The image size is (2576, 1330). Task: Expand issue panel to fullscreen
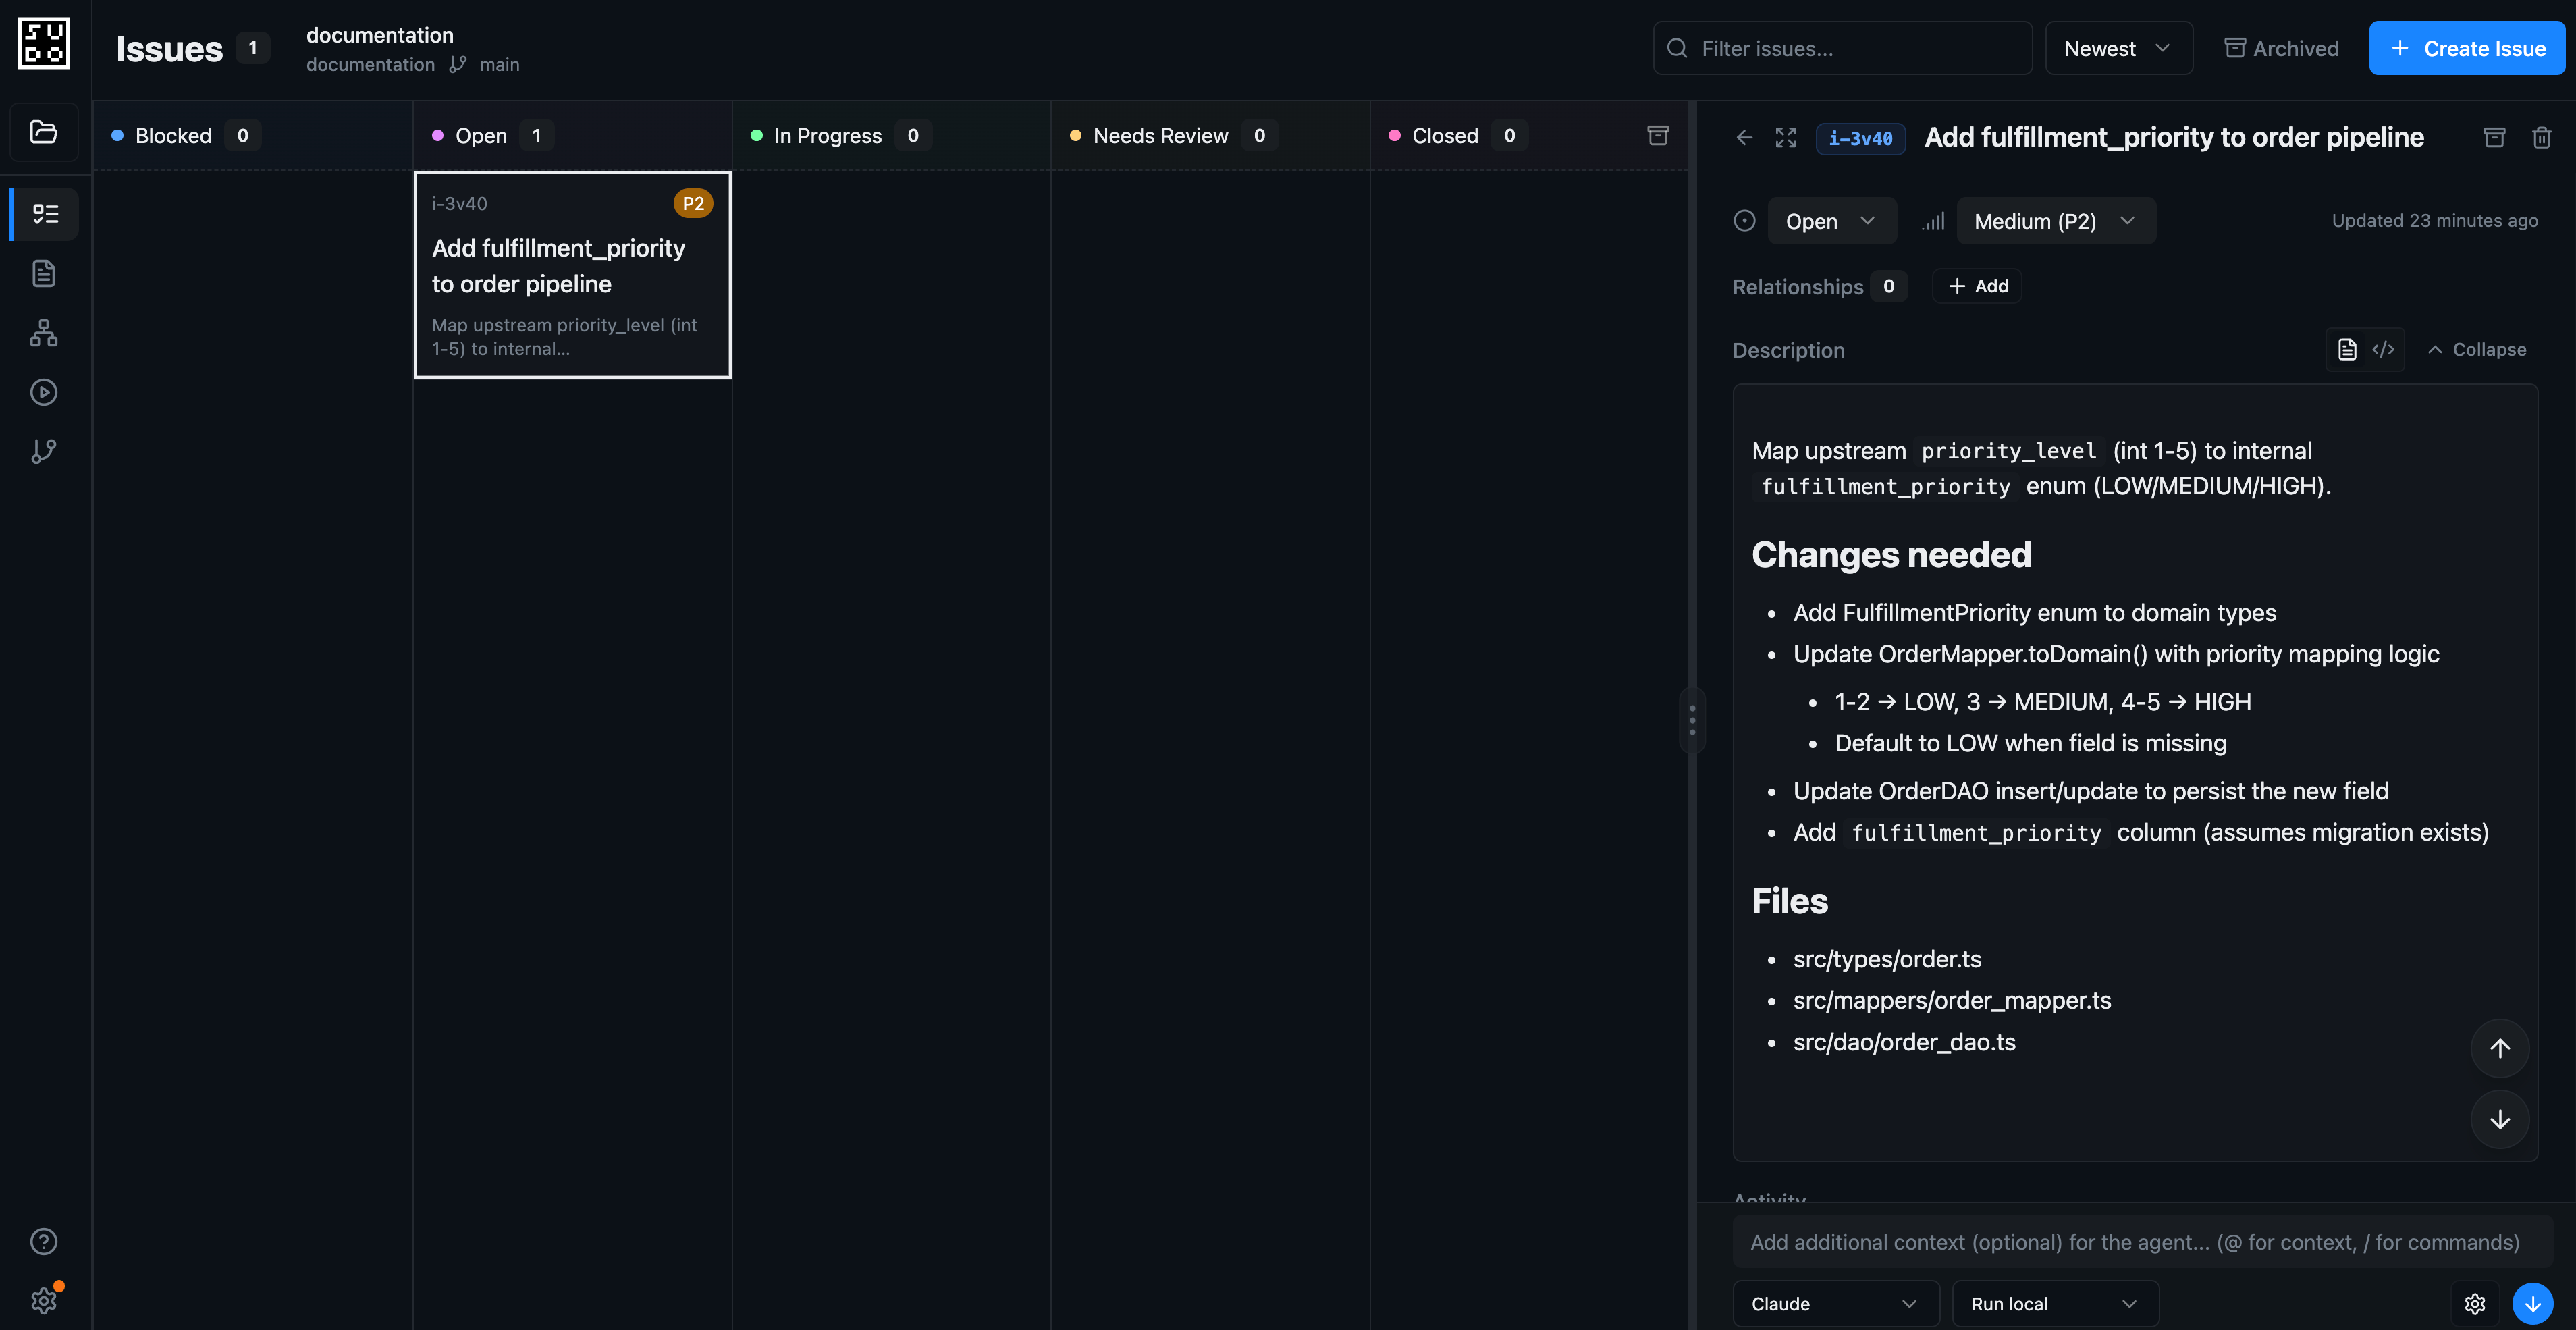1786,138
